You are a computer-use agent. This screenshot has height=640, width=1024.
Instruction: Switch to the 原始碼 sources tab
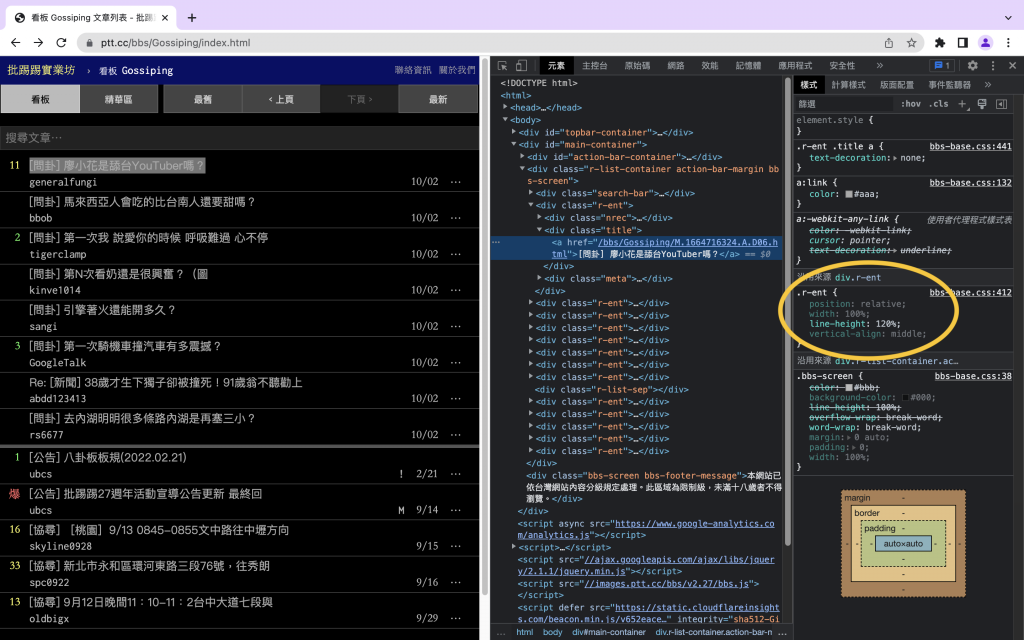[x=637, y=65]
